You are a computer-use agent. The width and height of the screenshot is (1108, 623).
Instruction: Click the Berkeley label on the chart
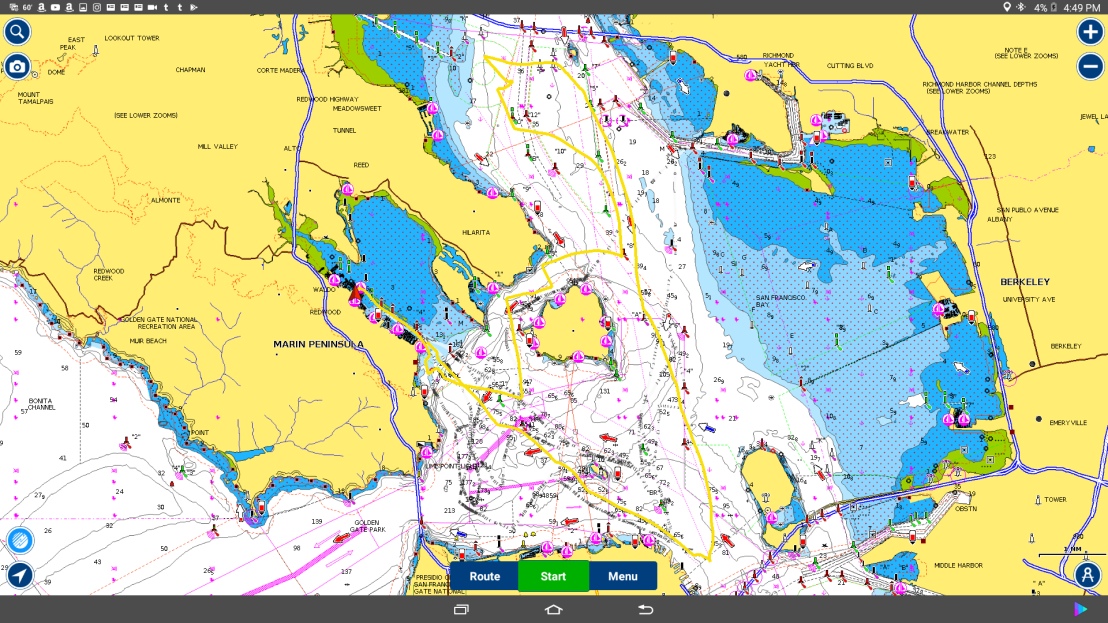pos(1025,282)
